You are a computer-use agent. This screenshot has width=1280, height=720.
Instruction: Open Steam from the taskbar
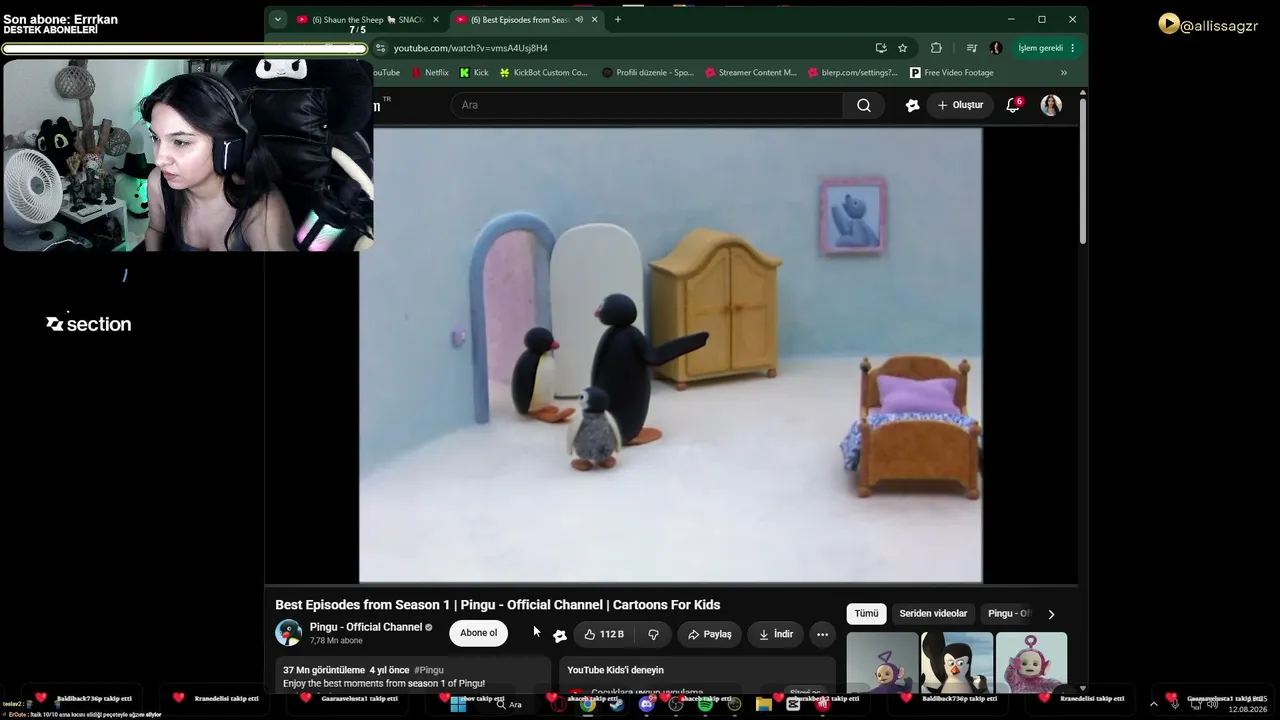pyautogui.click(x=617, y=704)
